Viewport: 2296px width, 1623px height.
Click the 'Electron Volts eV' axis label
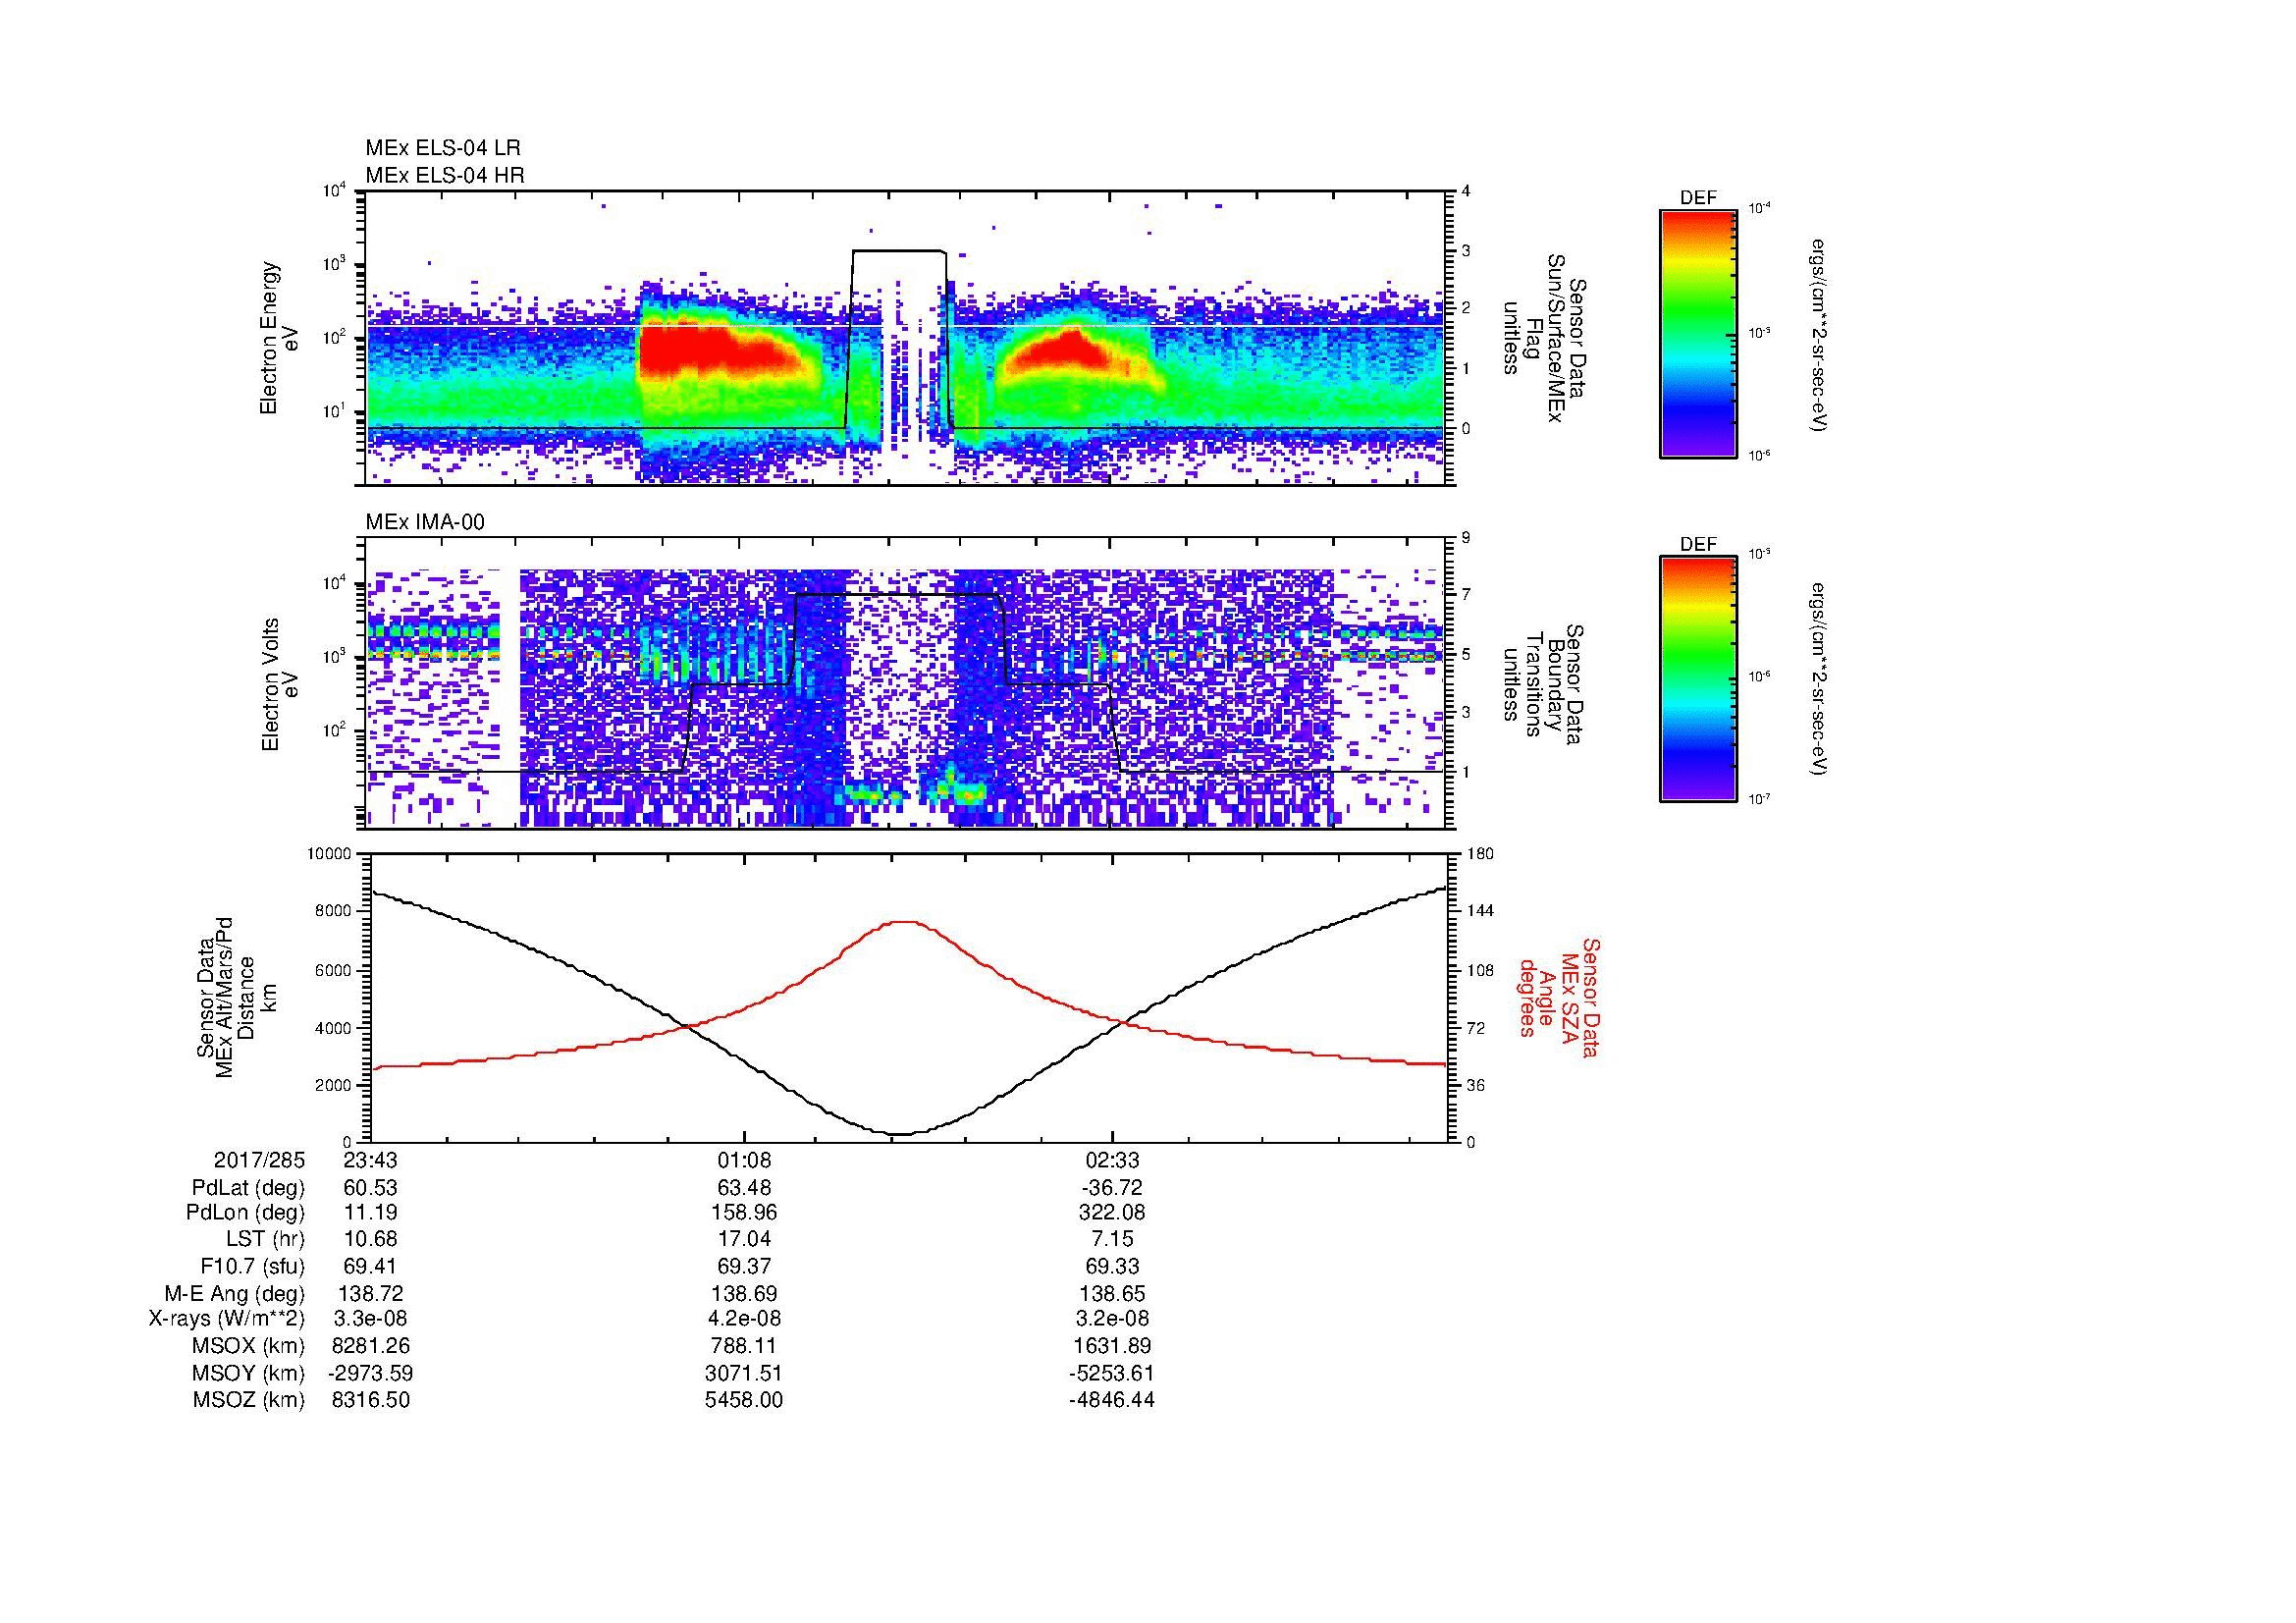(x=280, y=684)
